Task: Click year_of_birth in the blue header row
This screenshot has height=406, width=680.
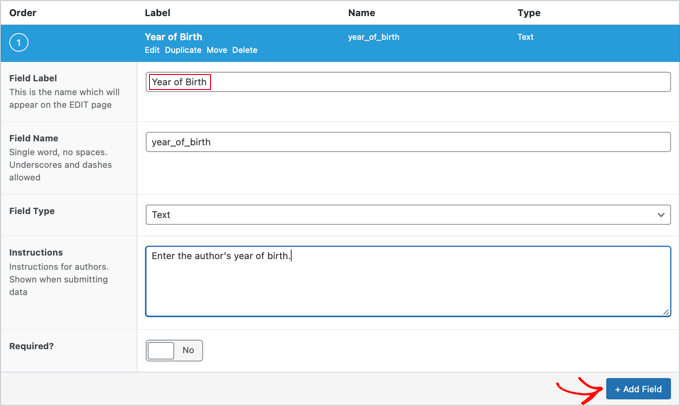Action: point(373,37)
